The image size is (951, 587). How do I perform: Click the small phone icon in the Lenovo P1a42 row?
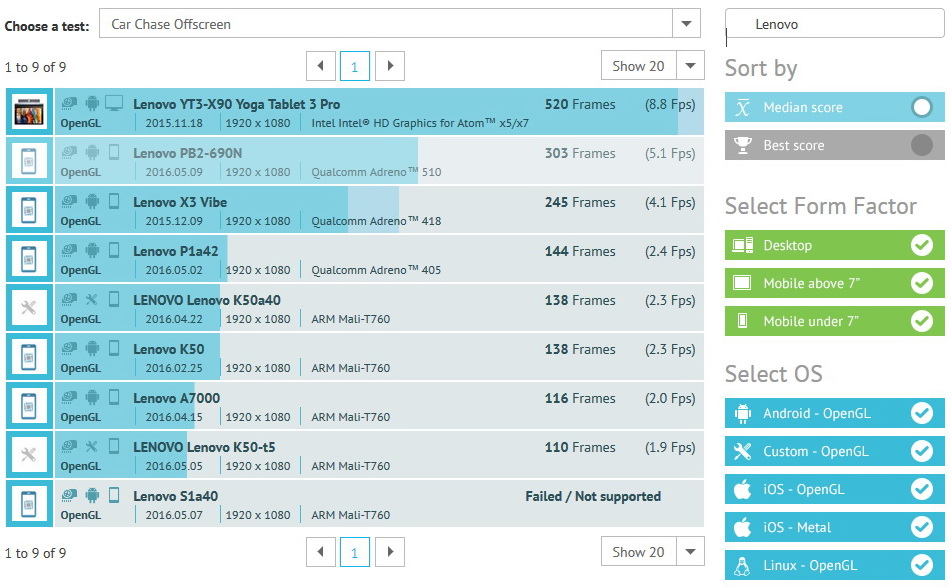[x=114, y=250]
